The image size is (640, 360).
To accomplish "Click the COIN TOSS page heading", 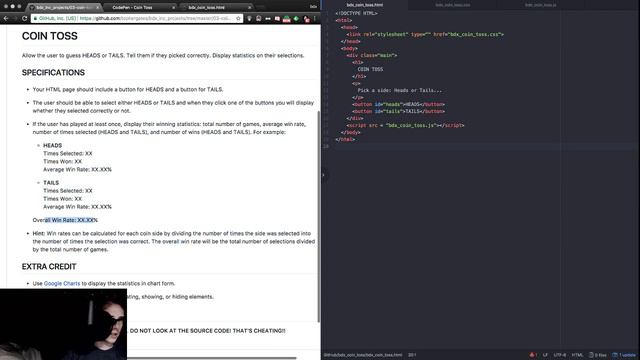I will point(50,36).
